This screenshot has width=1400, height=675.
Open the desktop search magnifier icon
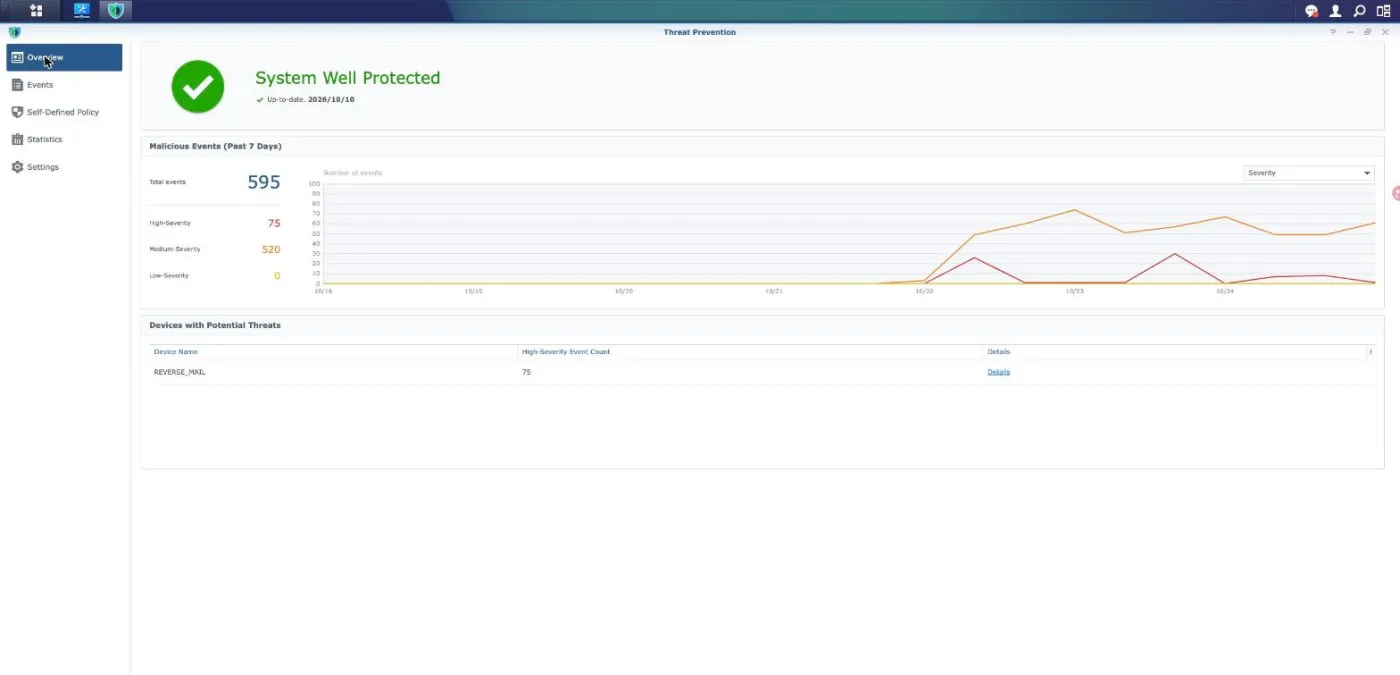pyautogui.click(x=1359, y=11)
